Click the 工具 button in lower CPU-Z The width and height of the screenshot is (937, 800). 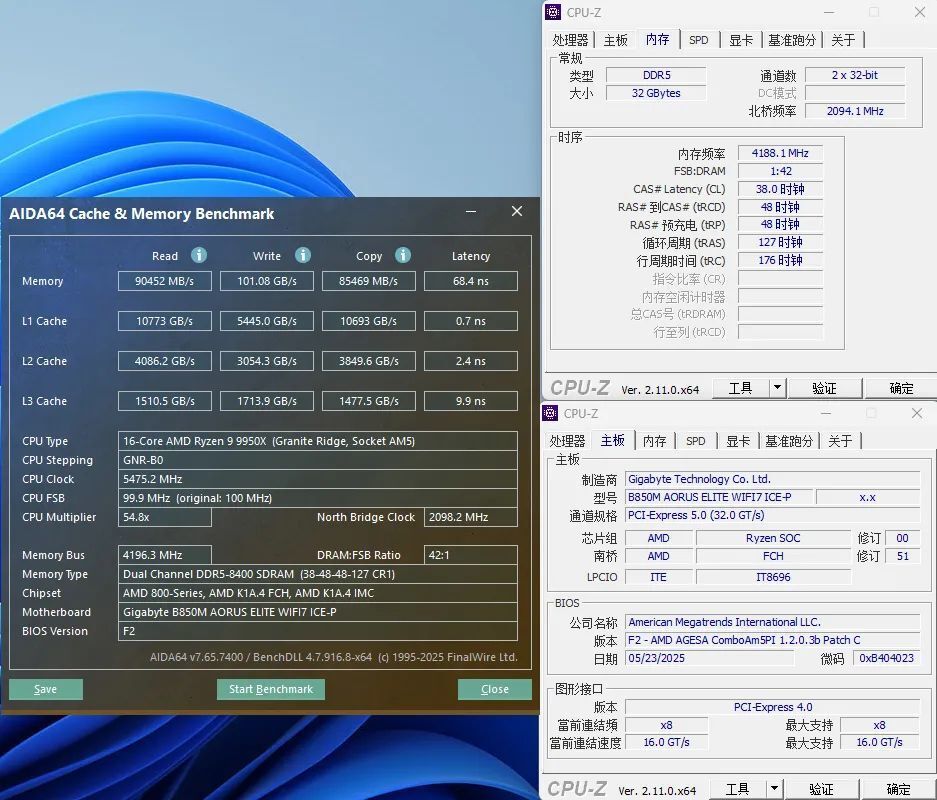pyautogui.click(x=737, y=789)
